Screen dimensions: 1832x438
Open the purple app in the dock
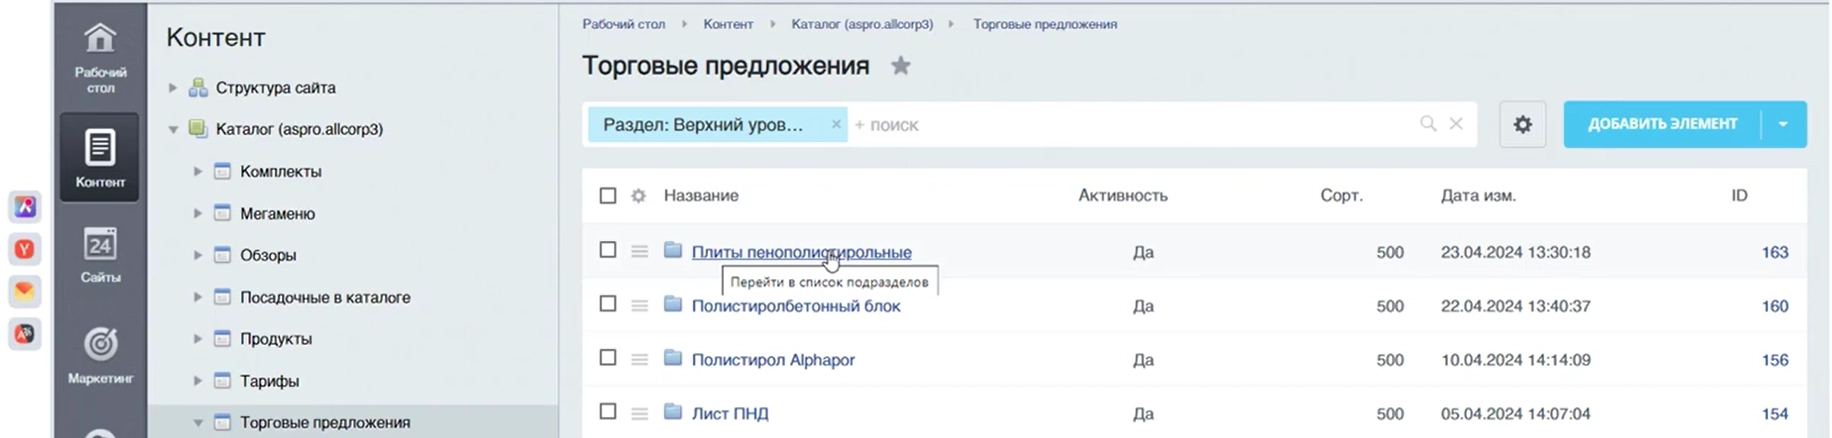pos(25,207)
